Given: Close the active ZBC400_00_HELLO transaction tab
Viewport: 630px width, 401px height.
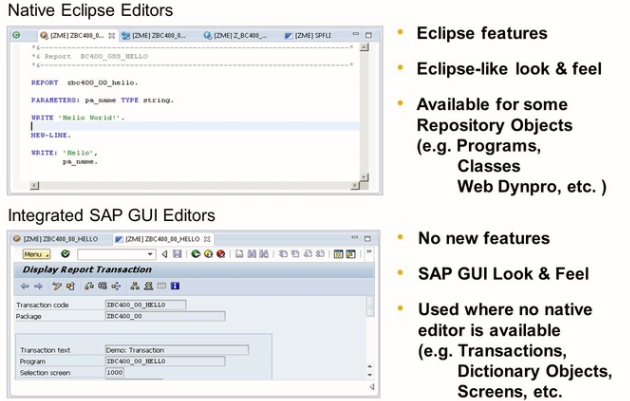Looking at the screenshot, I should (x=208, y=239).
